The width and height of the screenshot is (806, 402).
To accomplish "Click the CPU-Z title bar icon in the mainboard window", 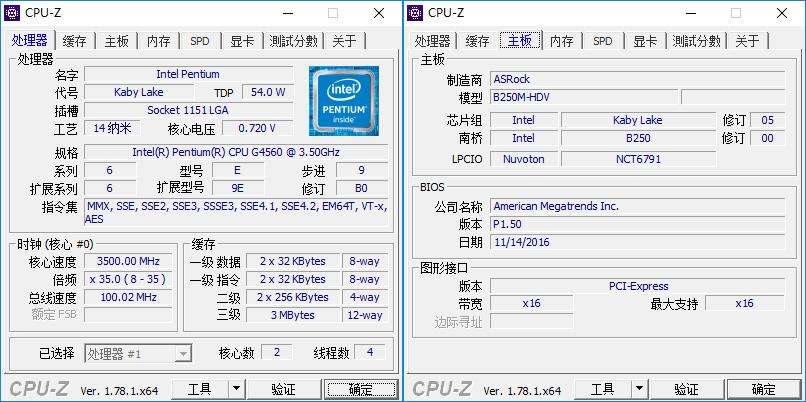I will coord(416,13).
